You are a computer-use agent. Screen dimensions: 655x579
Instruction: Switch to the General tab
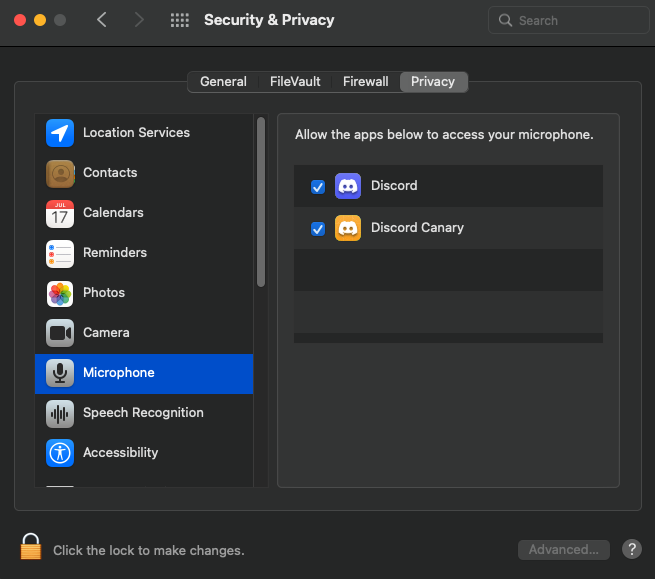[223, 82]
